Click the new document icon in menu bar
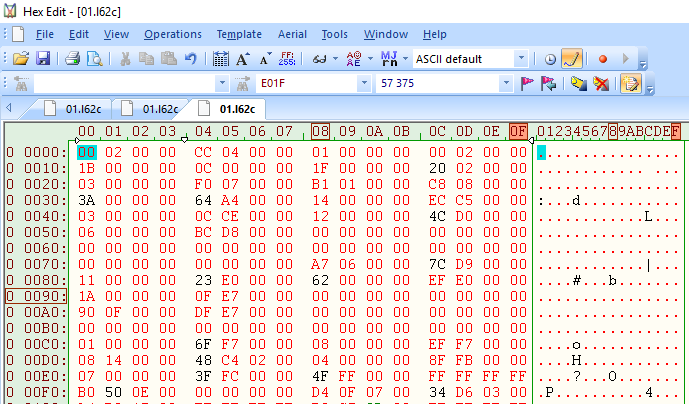689x404 pixels. (x=18, y=34)
